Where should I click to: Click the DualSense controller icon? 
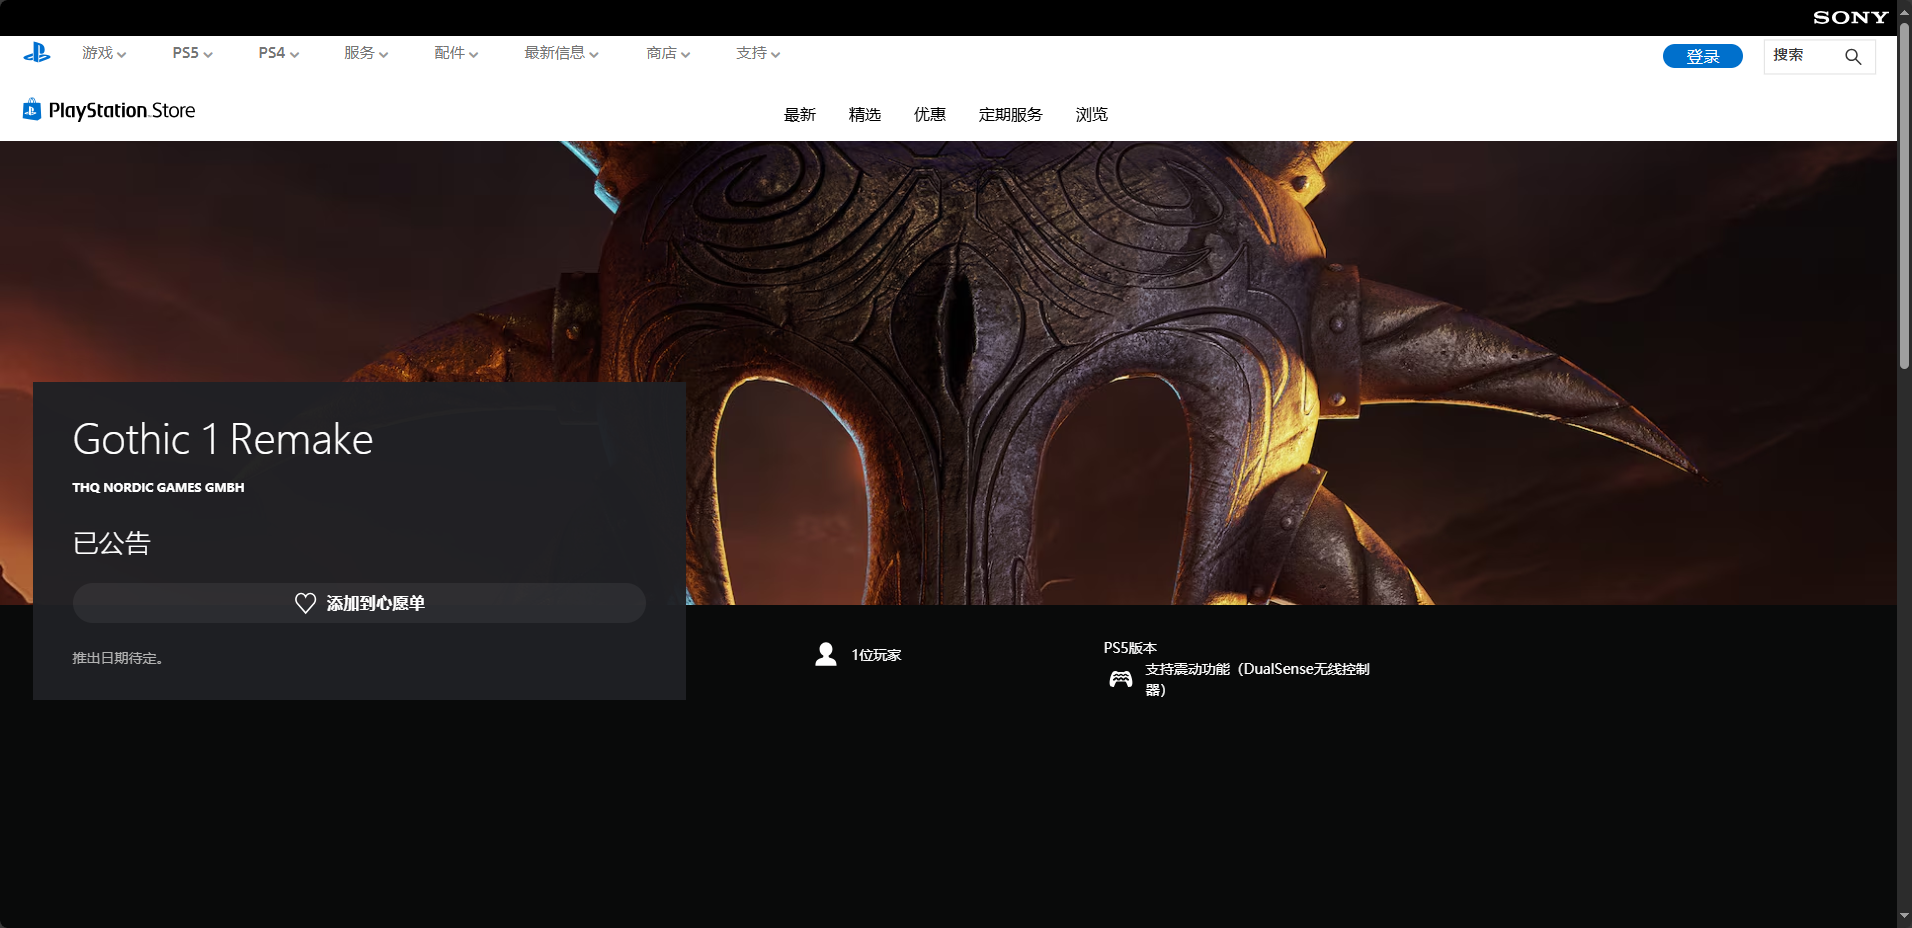[x=1121, y=679]
